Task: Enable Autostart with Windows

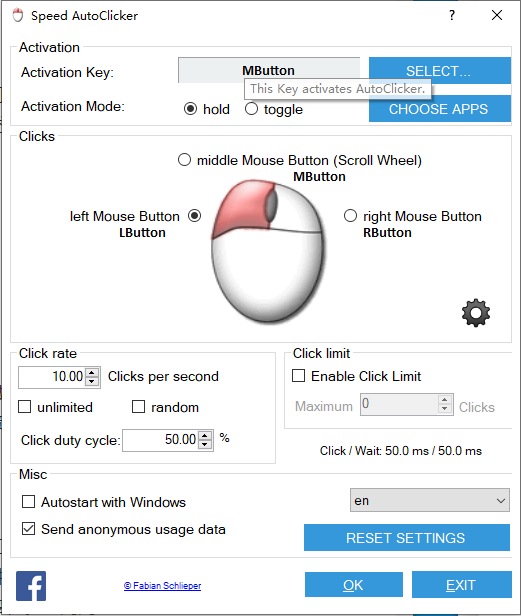Action: 28,502
